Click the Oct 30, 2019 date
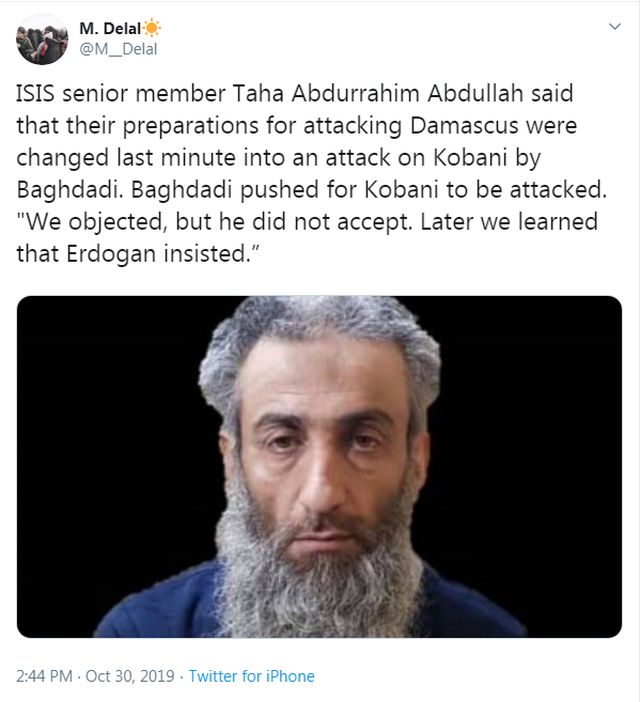Screen dimensions: 640x702 coord(130,676)
